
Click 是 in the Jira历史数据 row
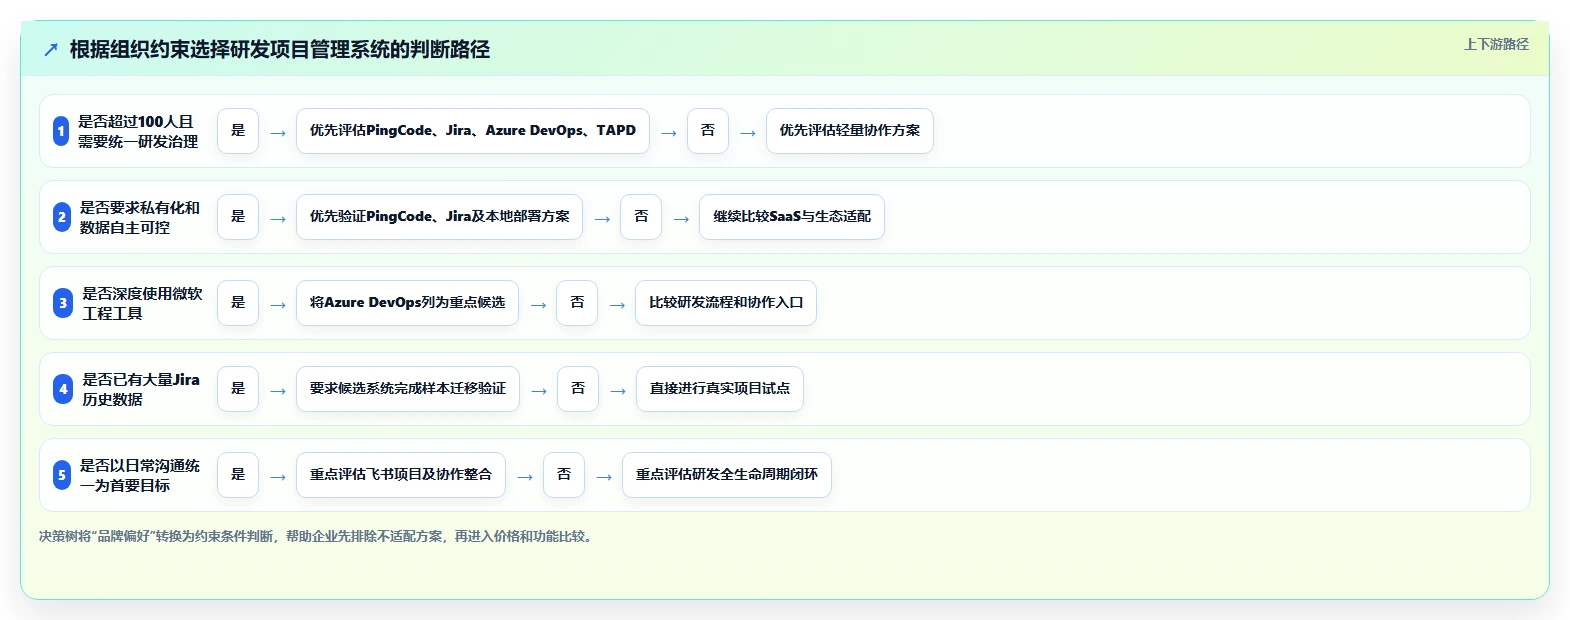(238, 389)
